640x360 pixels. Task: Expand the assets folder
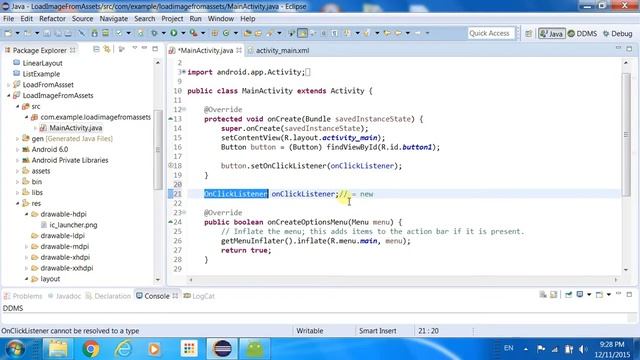[x=18, y=171]
